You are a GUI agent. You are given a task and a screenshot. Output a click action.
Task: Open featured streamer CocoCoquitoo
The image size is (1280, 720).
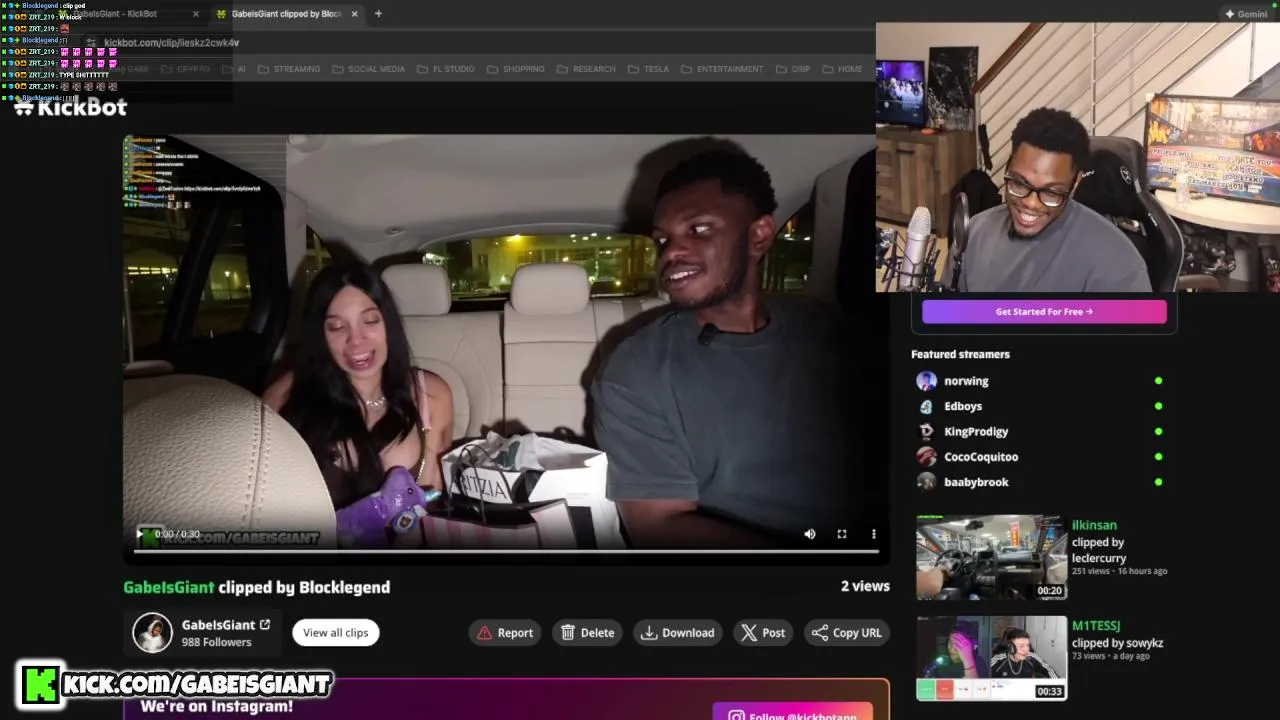[981, 457]
